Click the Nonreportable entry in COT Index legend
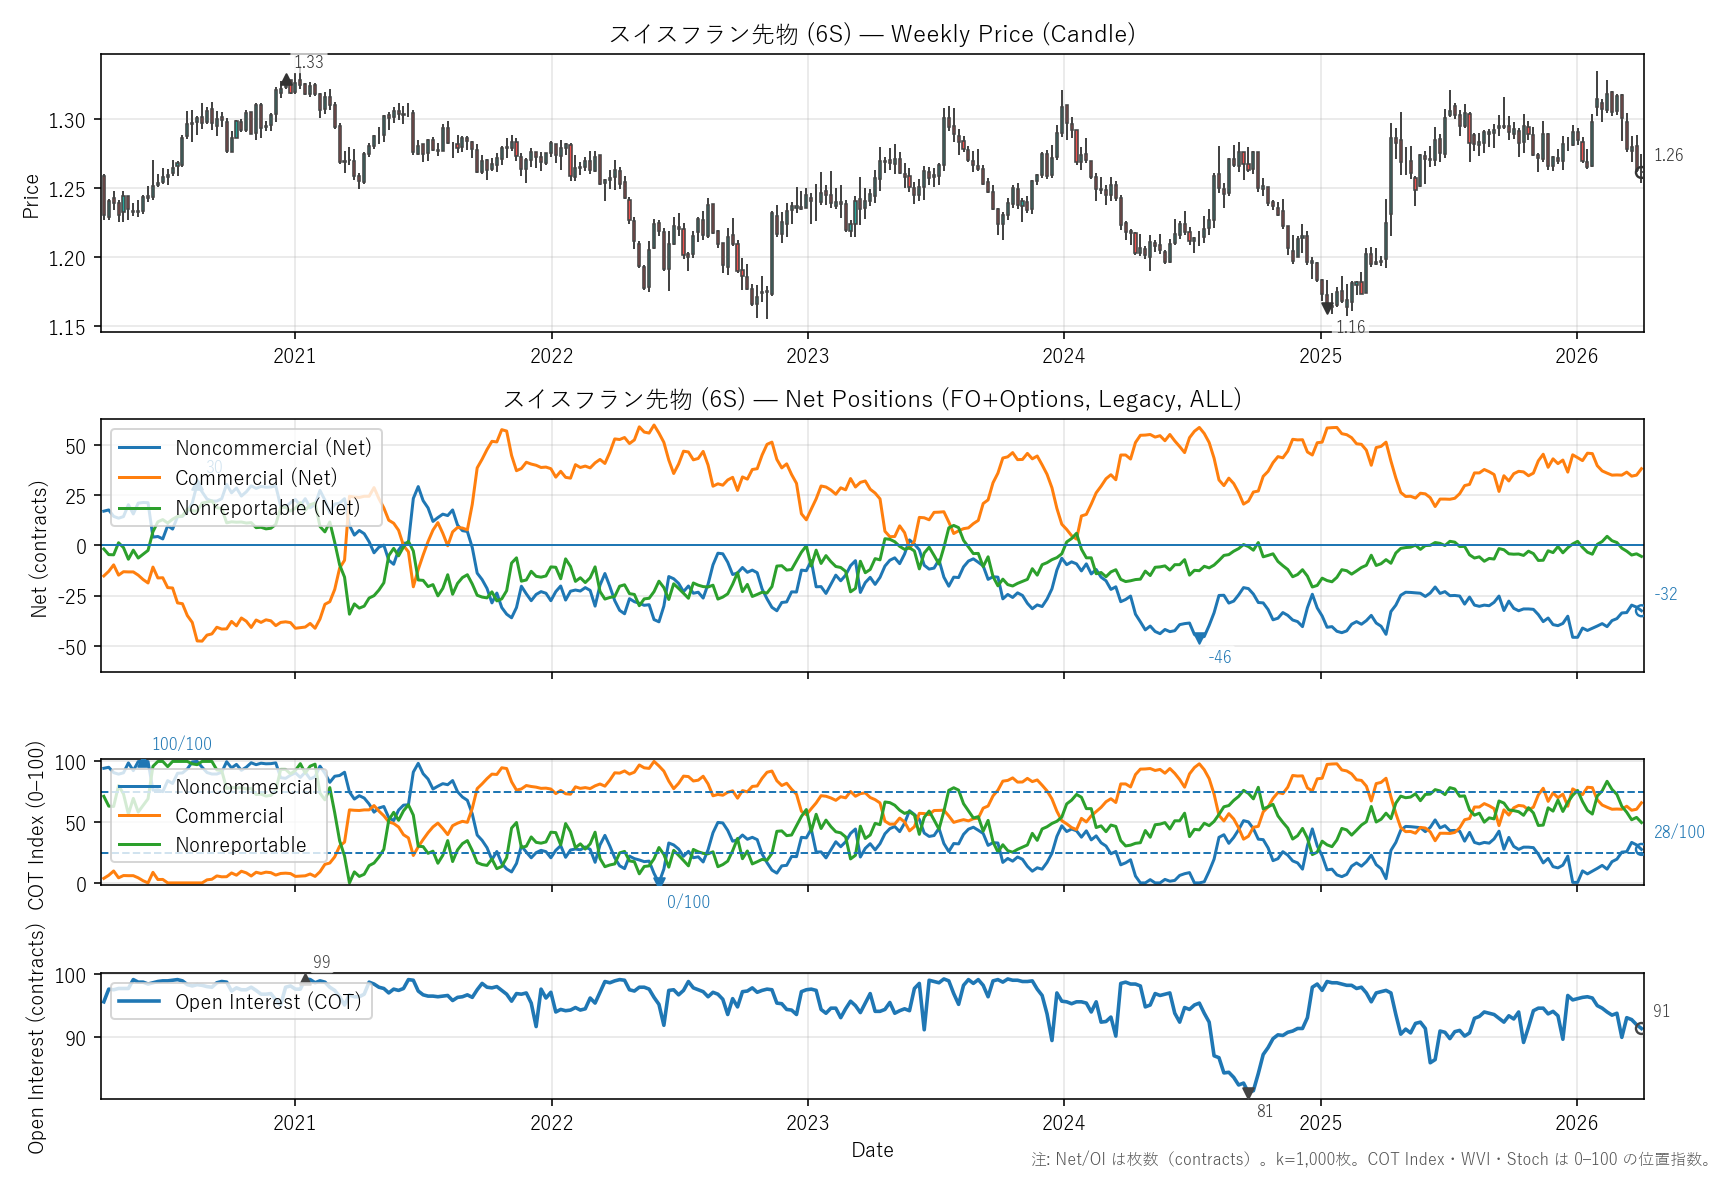Screen dimensions: 1728x1180 click(x=241, y=845)
